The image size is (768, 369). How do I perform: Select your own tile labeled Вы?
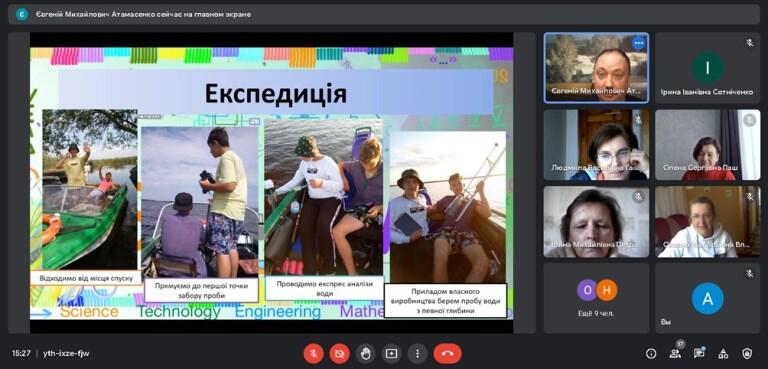(x=708, y=298)
